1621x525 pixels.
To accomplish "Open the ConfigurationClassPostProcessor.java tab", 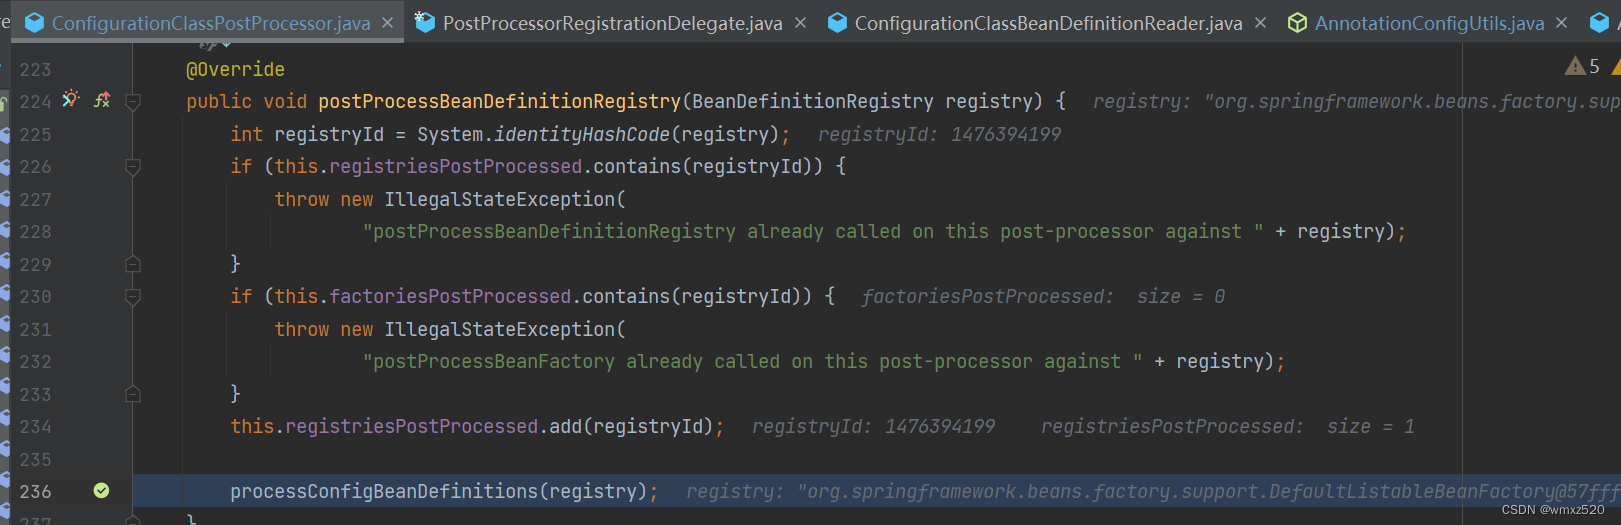I will coord(210,22).
